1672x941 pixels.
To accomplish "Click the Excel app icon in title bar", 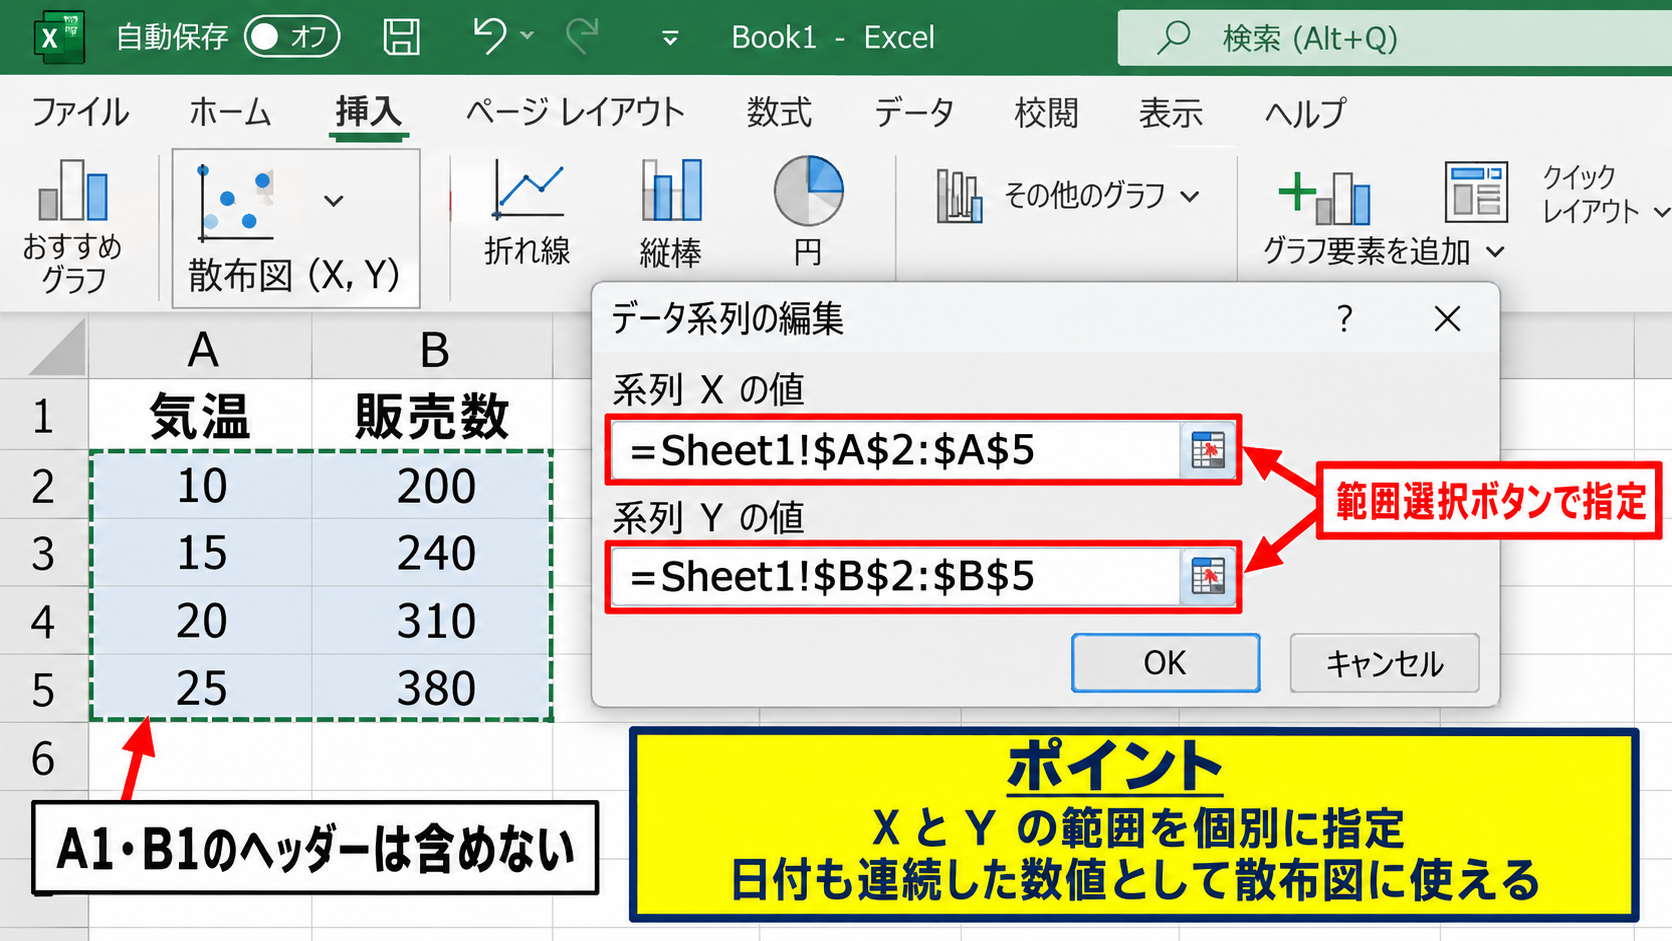I will [59, 37].
